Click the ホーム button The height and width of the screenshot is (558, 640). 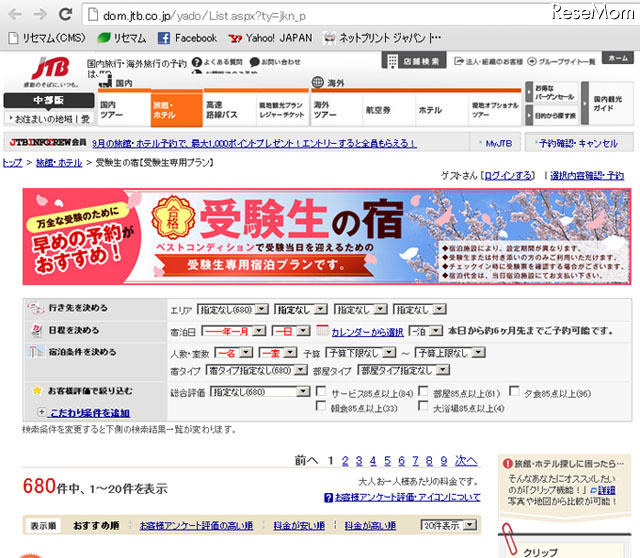618,58
